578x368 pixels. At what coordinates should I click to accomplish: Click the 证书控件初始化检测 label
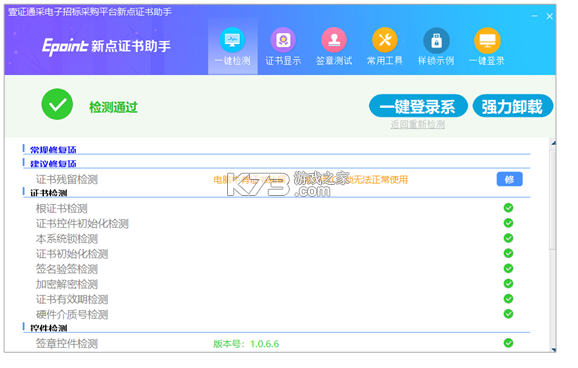[82, 224]
